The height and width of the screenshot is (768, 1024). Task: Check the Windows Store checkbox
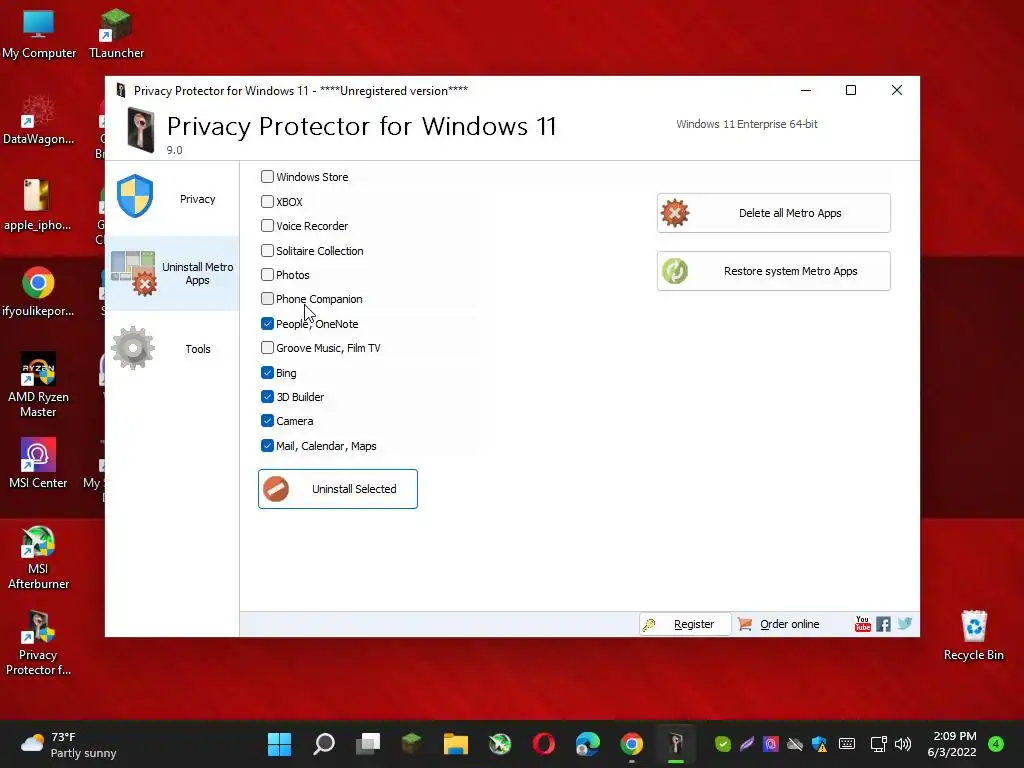(x=267, y=176)
